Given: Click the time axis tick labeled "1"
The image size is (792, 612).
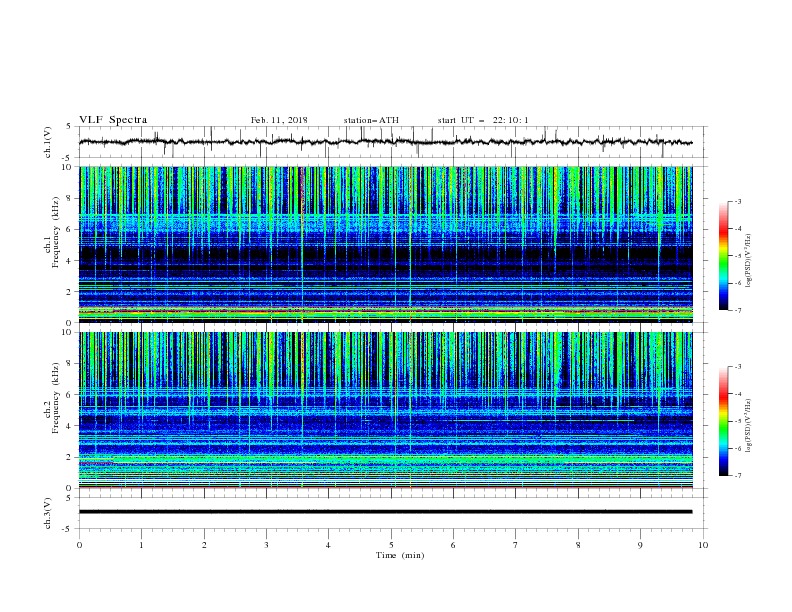Looking at the screenshot, I should [x=141, y=545].
